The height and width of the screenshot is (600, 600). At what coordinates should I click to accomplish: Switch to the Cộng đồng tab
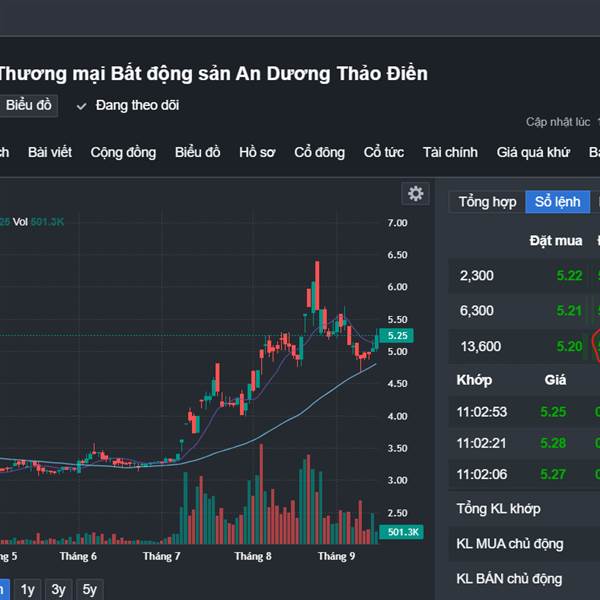(123, 152)
